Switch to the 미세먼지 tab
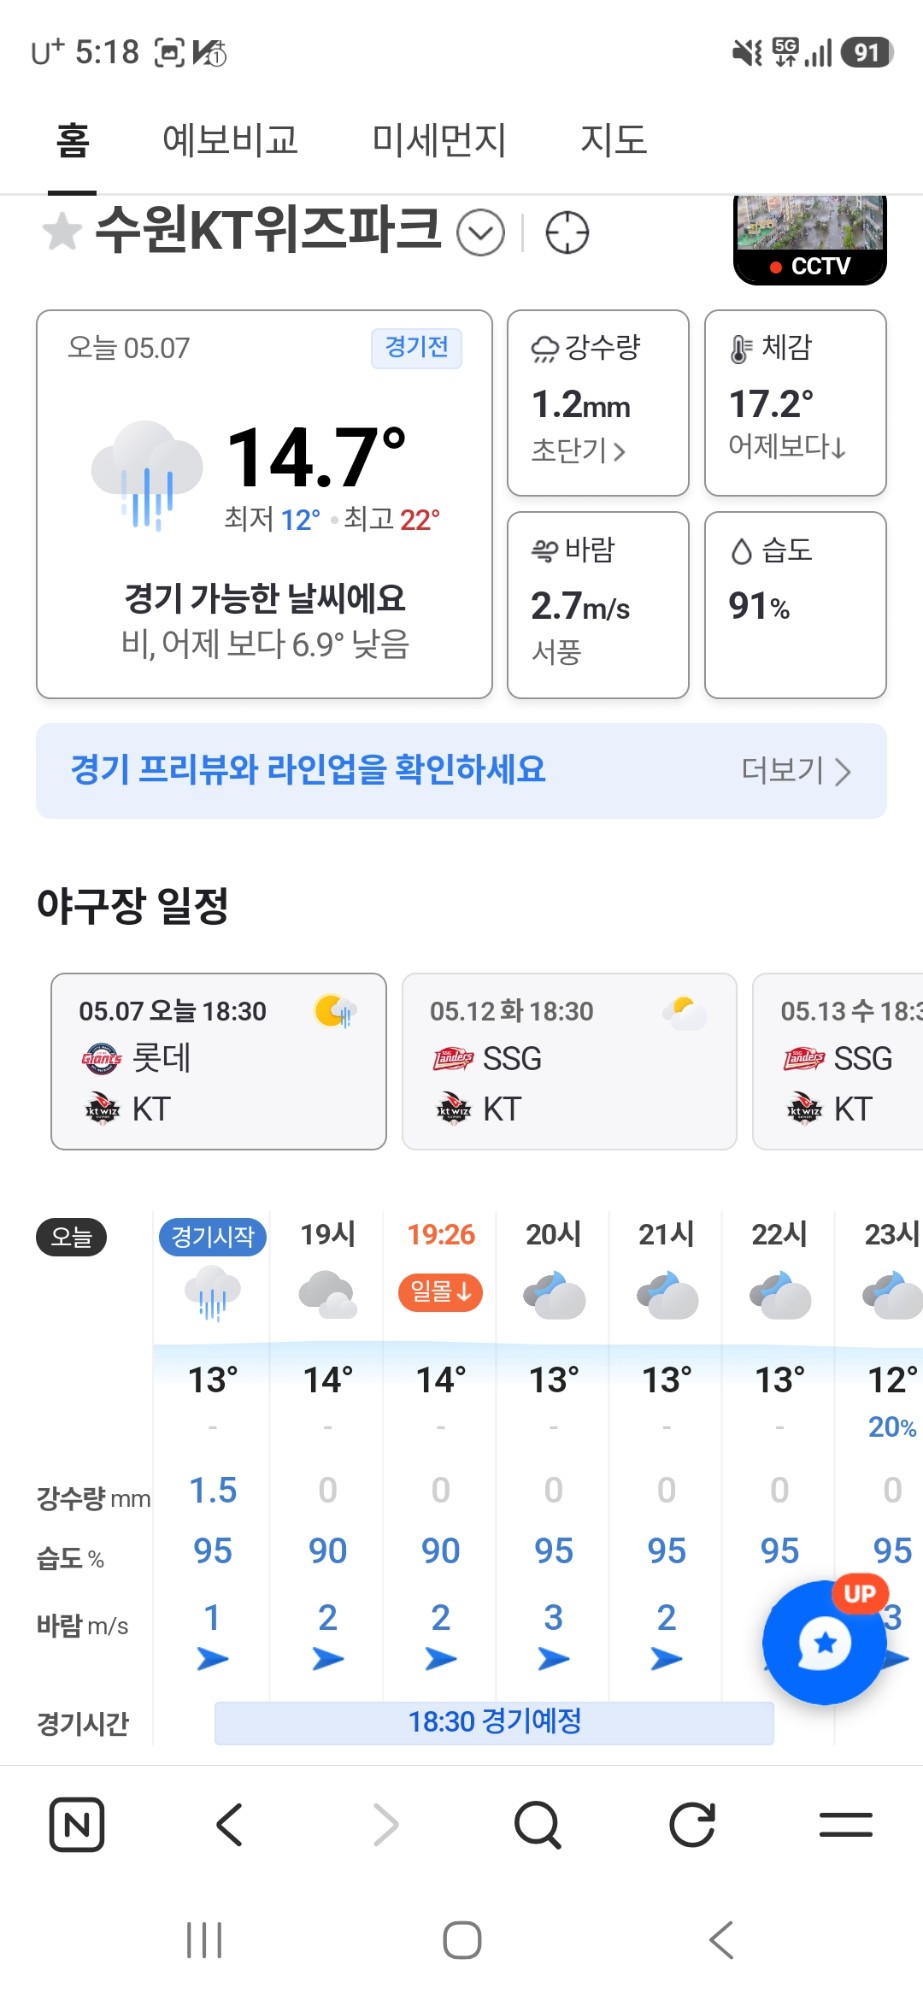923x2000 pixels. click(x=439, y=140)
